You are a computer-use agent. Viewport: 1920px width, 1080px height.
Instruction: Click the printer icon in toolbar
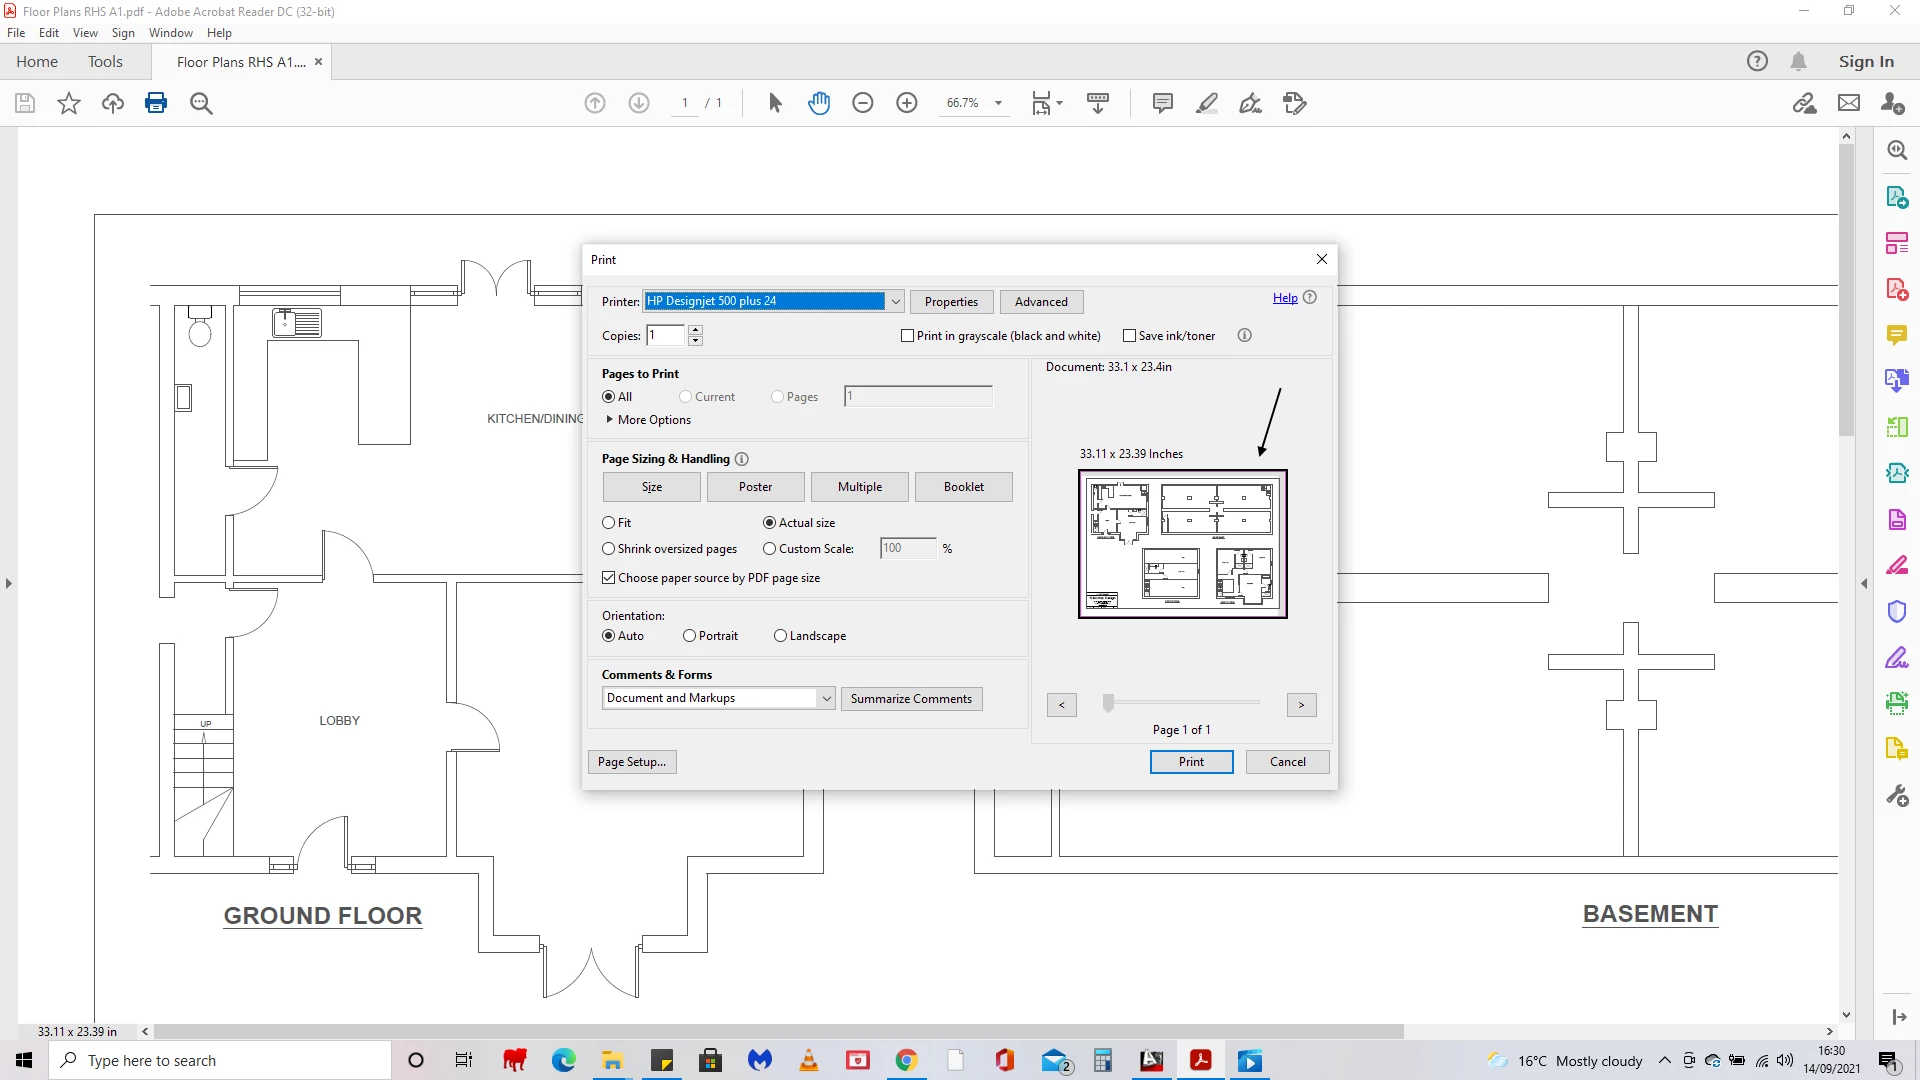156,103
